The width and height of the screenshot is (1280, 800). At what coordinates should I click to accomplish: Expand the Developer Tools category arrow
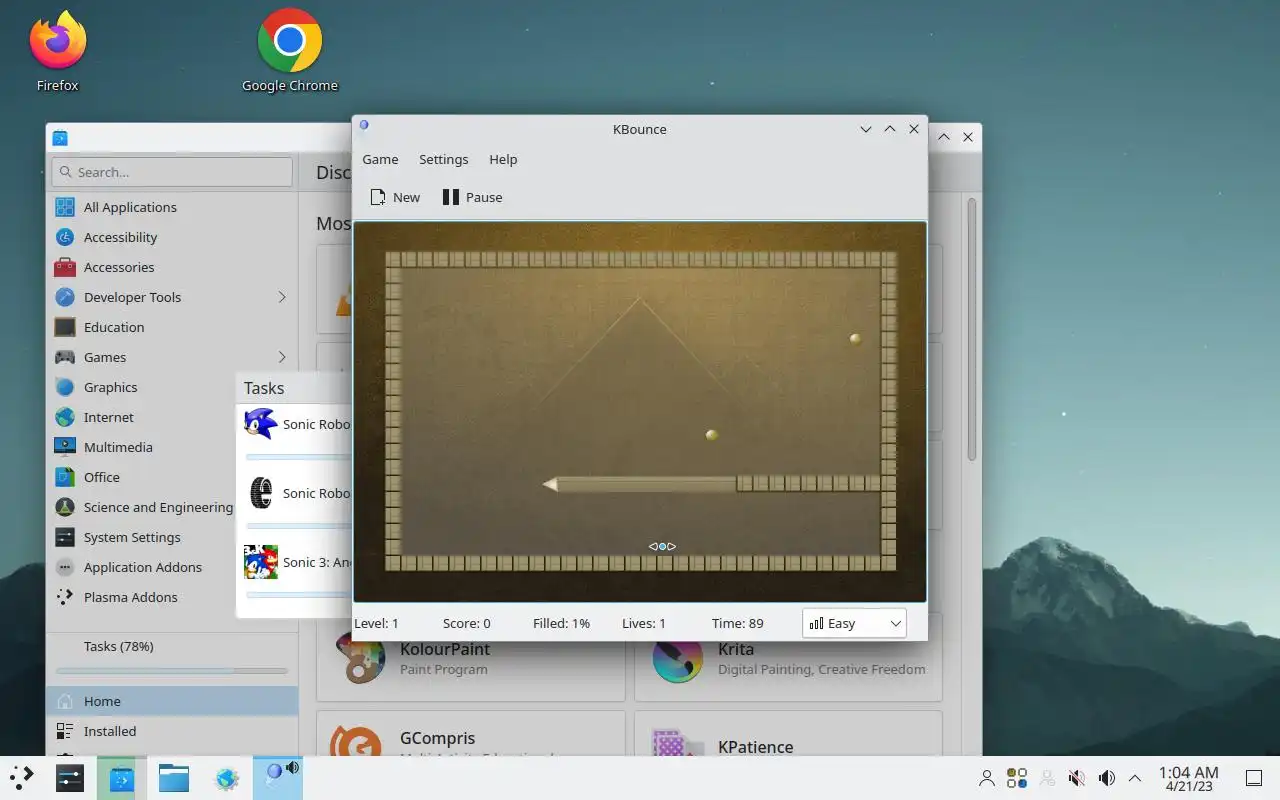[282, 297]
